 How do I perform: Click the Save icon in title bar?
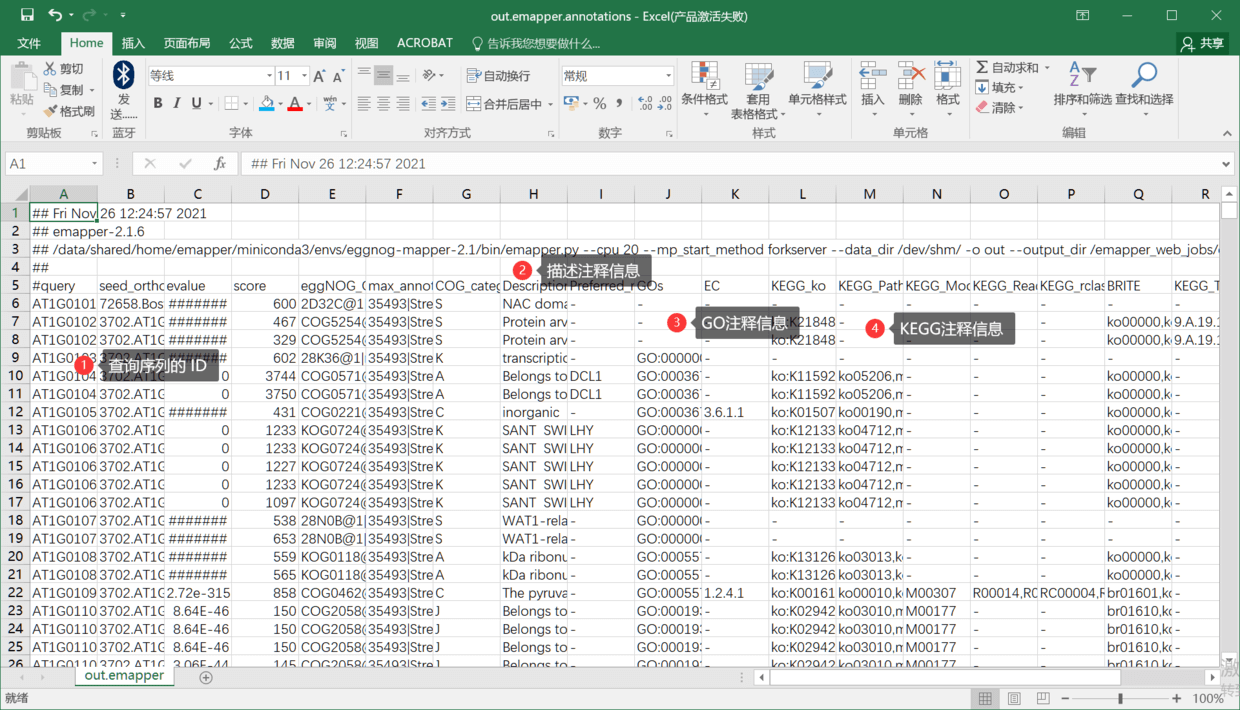point(27,15)
